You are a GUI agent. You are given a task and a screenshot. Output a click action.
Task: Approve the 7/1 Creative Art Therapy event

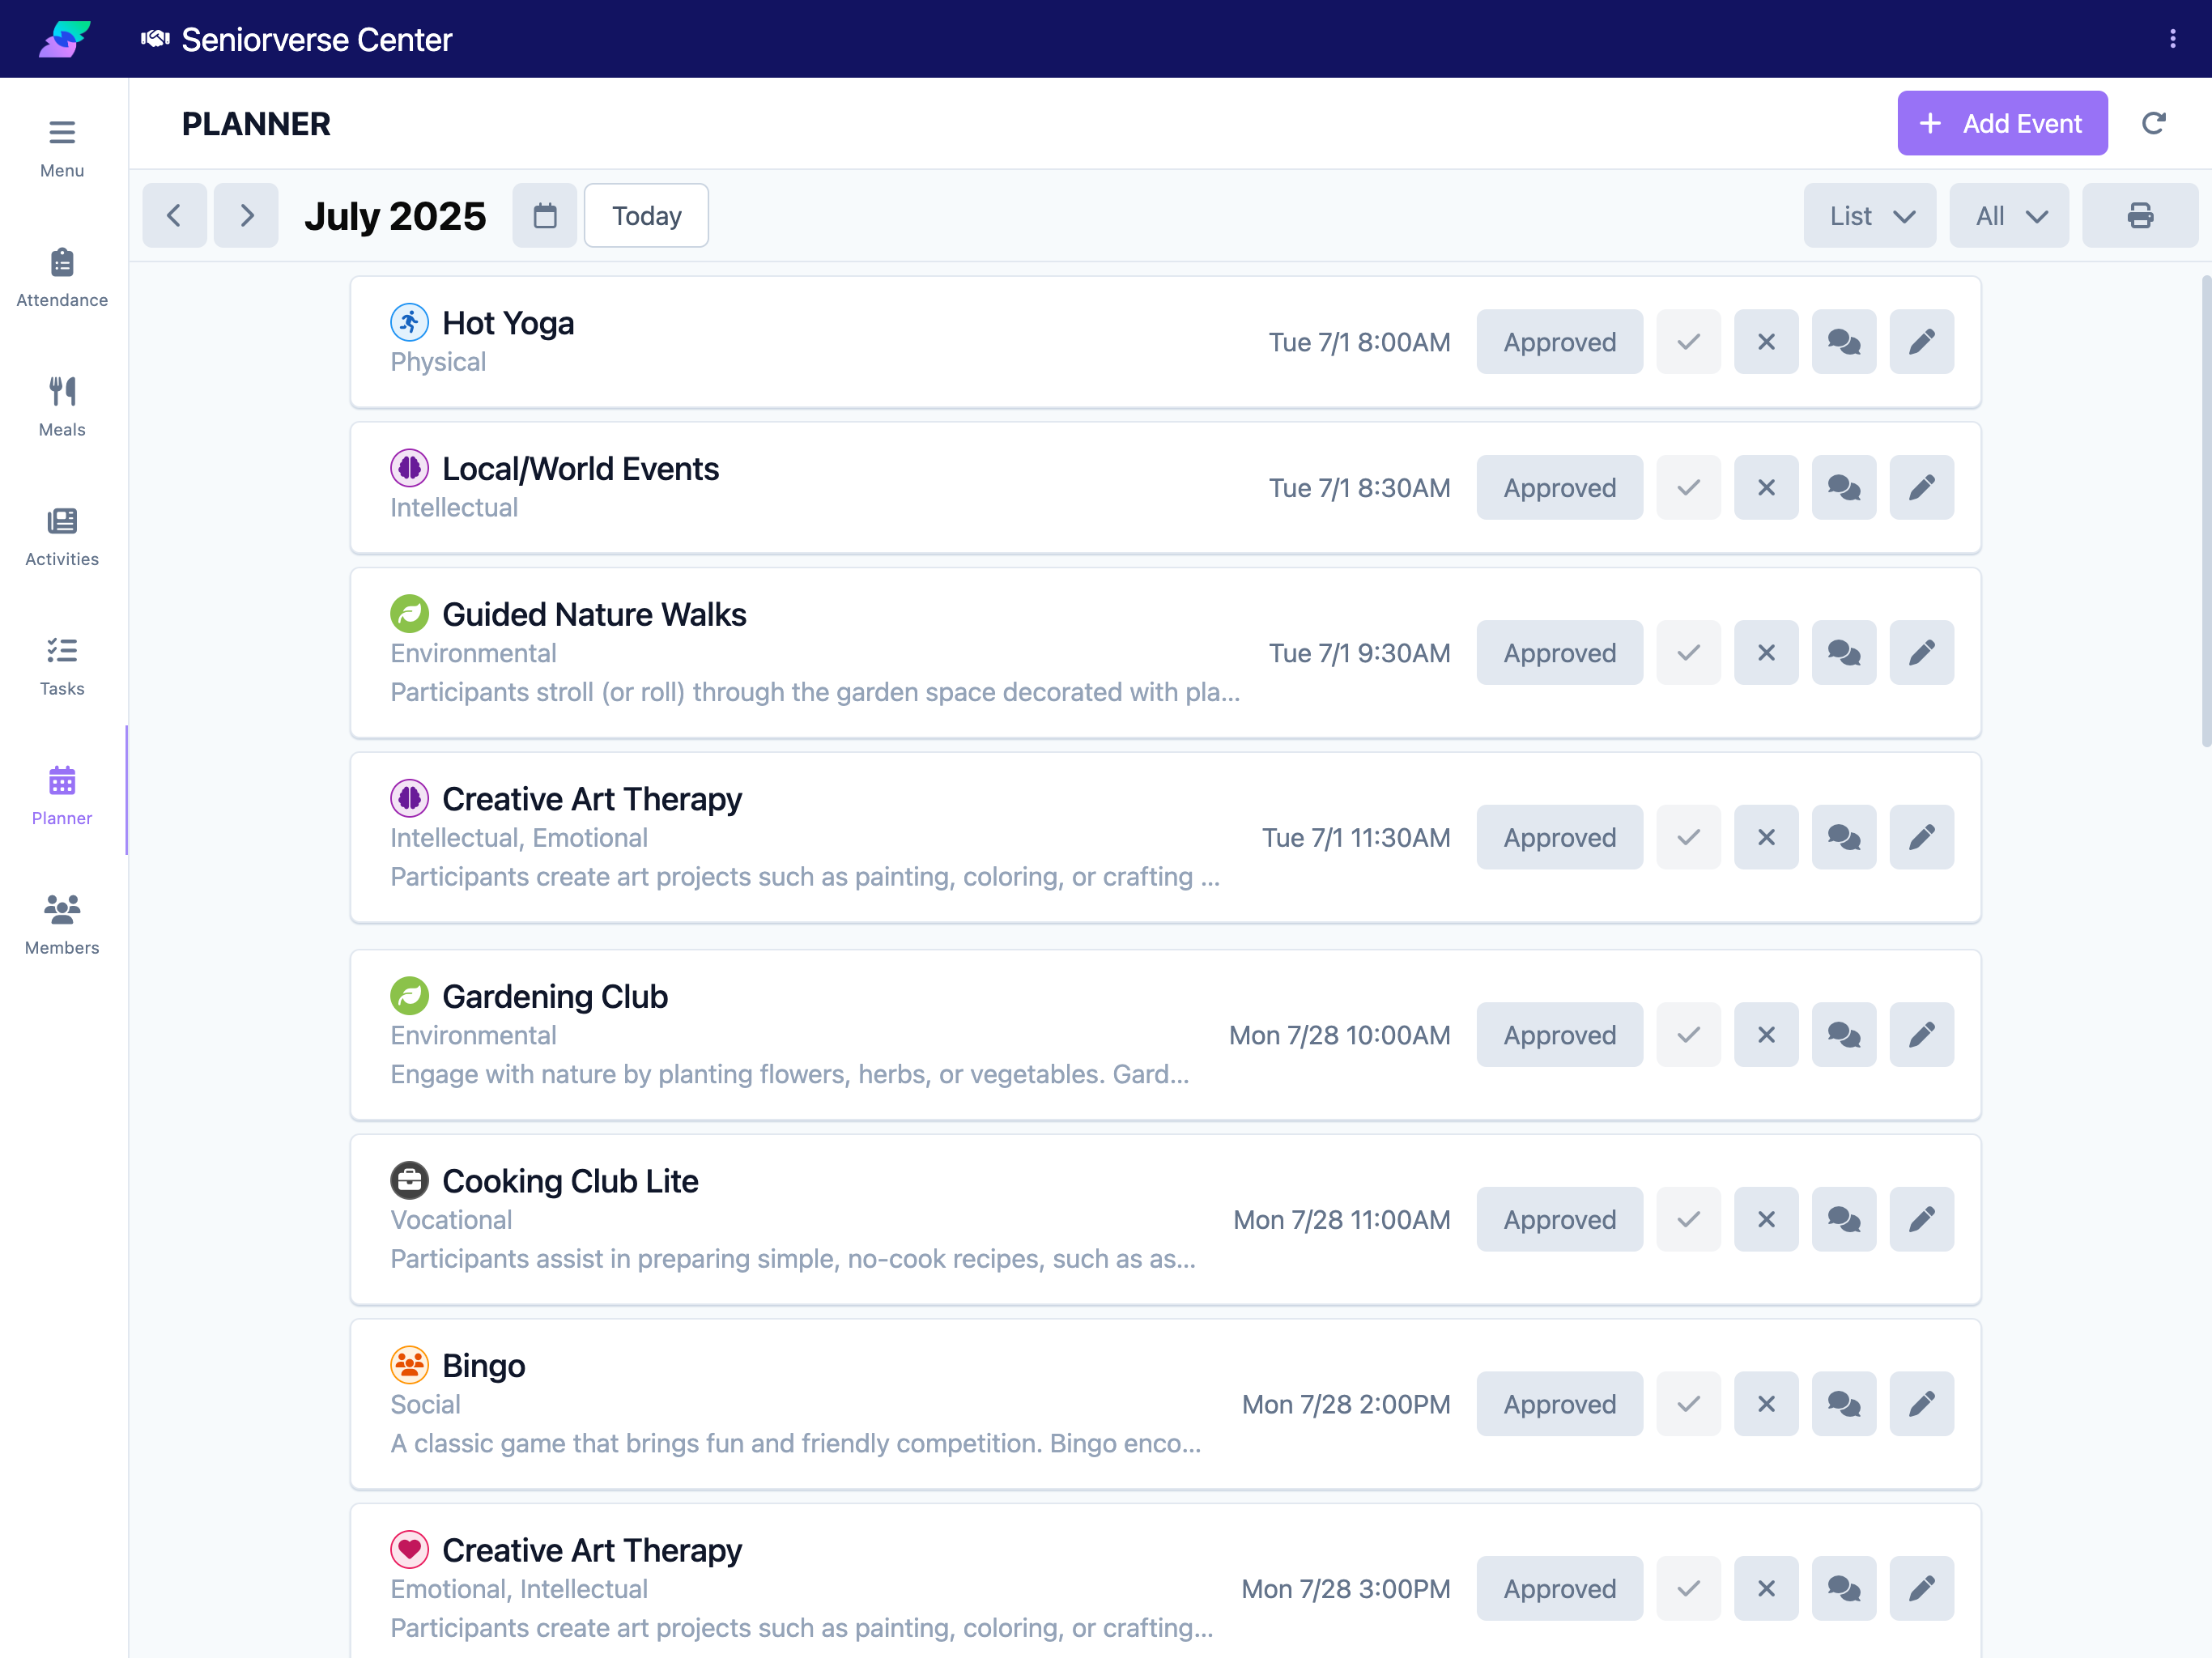tap(1688, 837)
